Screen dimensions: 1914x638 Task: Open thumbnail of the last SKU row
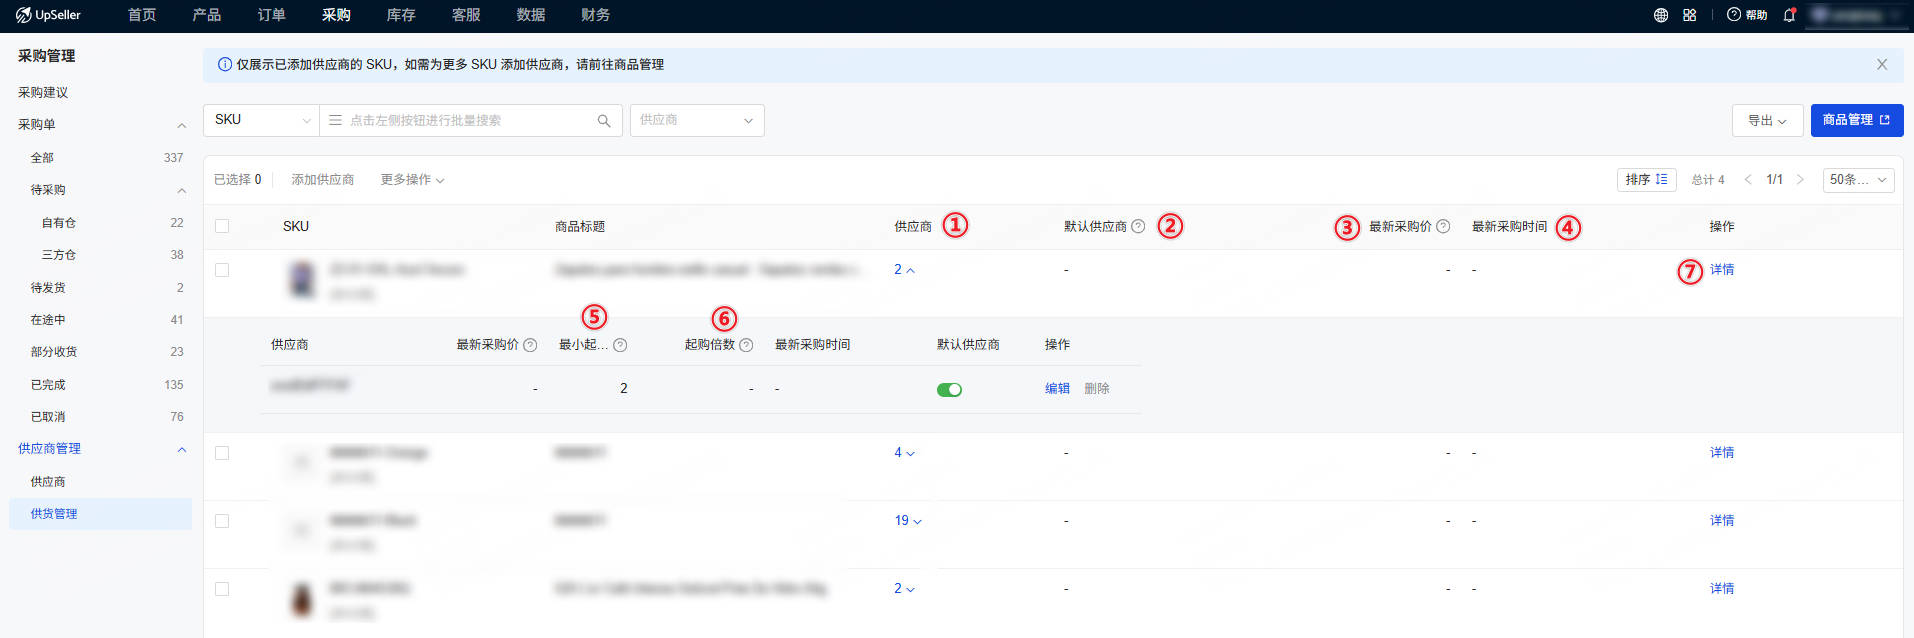302,599
